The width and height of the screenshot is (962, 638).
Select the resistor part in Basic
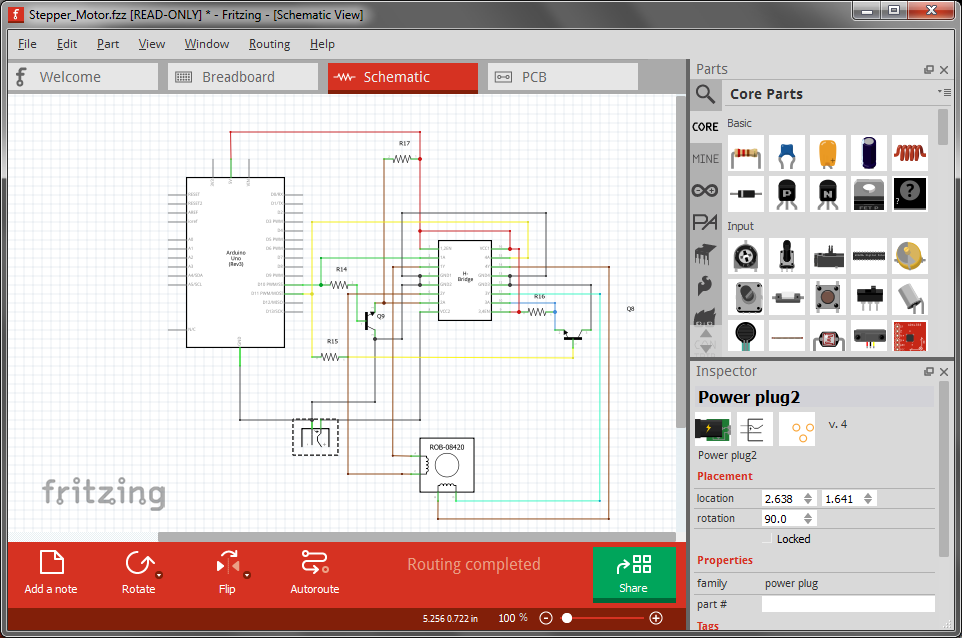click(x=746, y=154)
